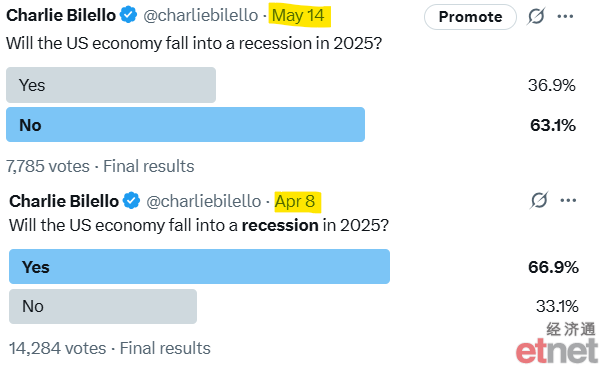Click the Charlie Bilello name on the May 14 post
The height and width of the screenshot is (365, 602).
click(x=61, y=15)
